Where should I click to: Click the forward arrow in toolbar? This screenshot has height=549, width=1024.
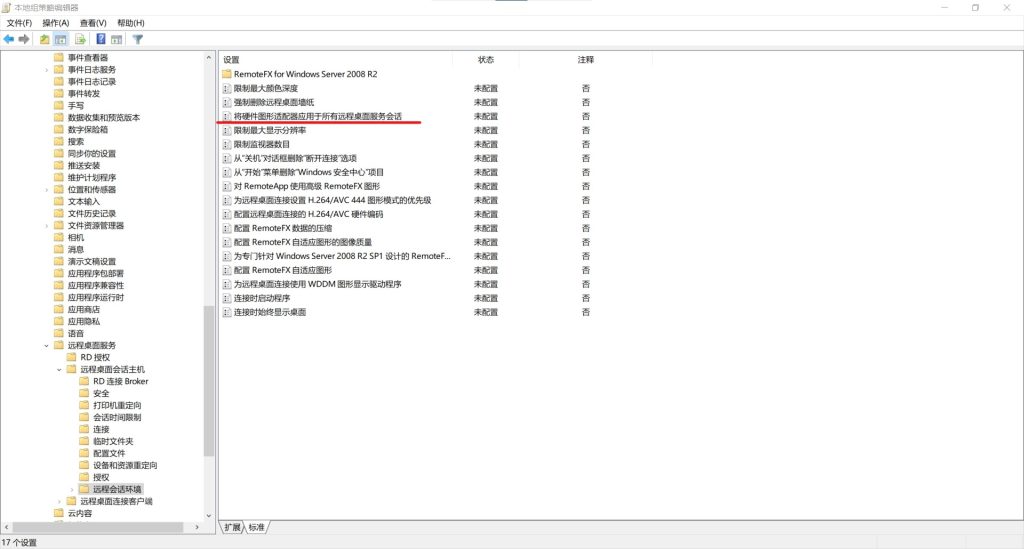coord(24,39)
